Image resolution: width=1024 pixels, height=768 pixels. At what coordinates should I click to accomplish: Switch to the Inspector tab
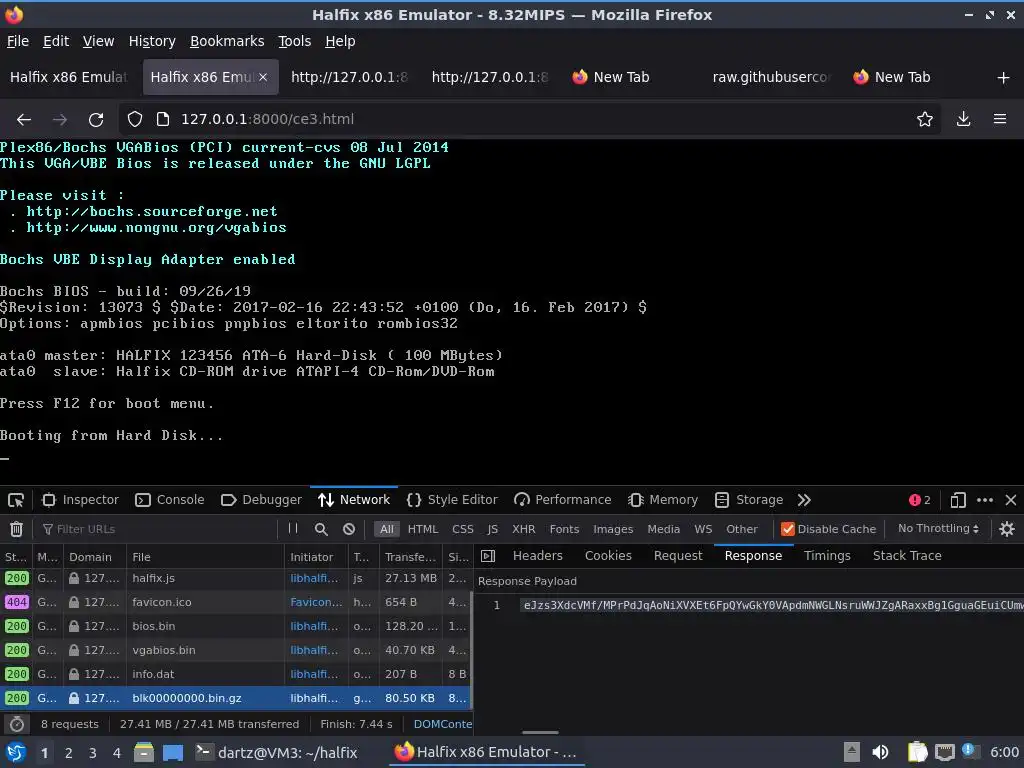point(80,500)
